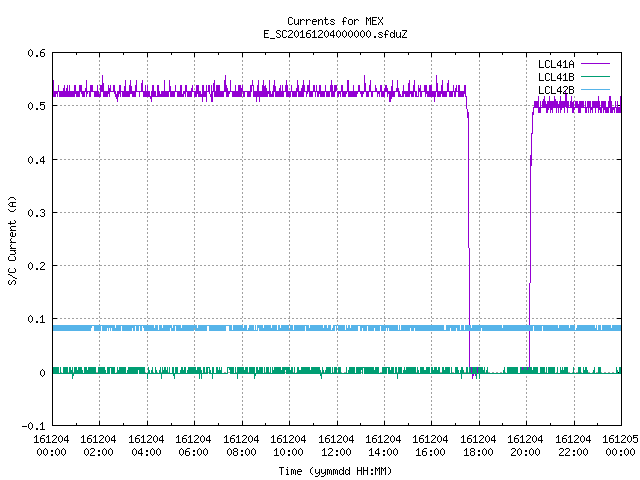Pick the green LCL41B legend line sample
The image size is (640, 480).
595,76
